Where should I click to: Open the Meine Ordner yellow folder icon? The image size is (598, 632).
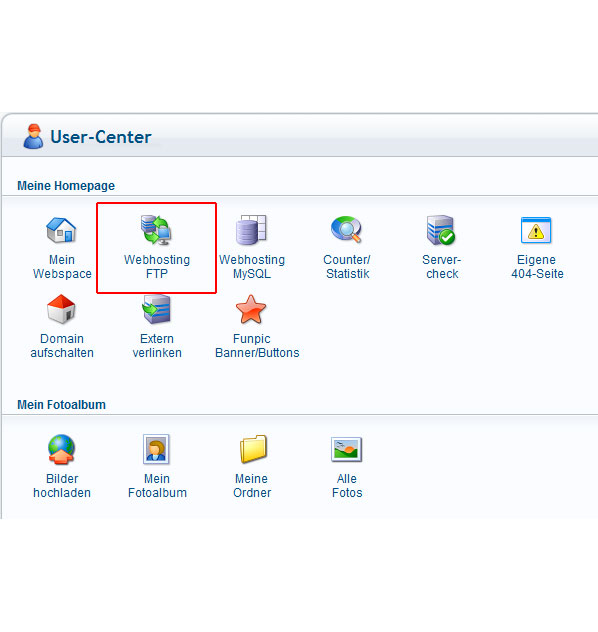253,449
